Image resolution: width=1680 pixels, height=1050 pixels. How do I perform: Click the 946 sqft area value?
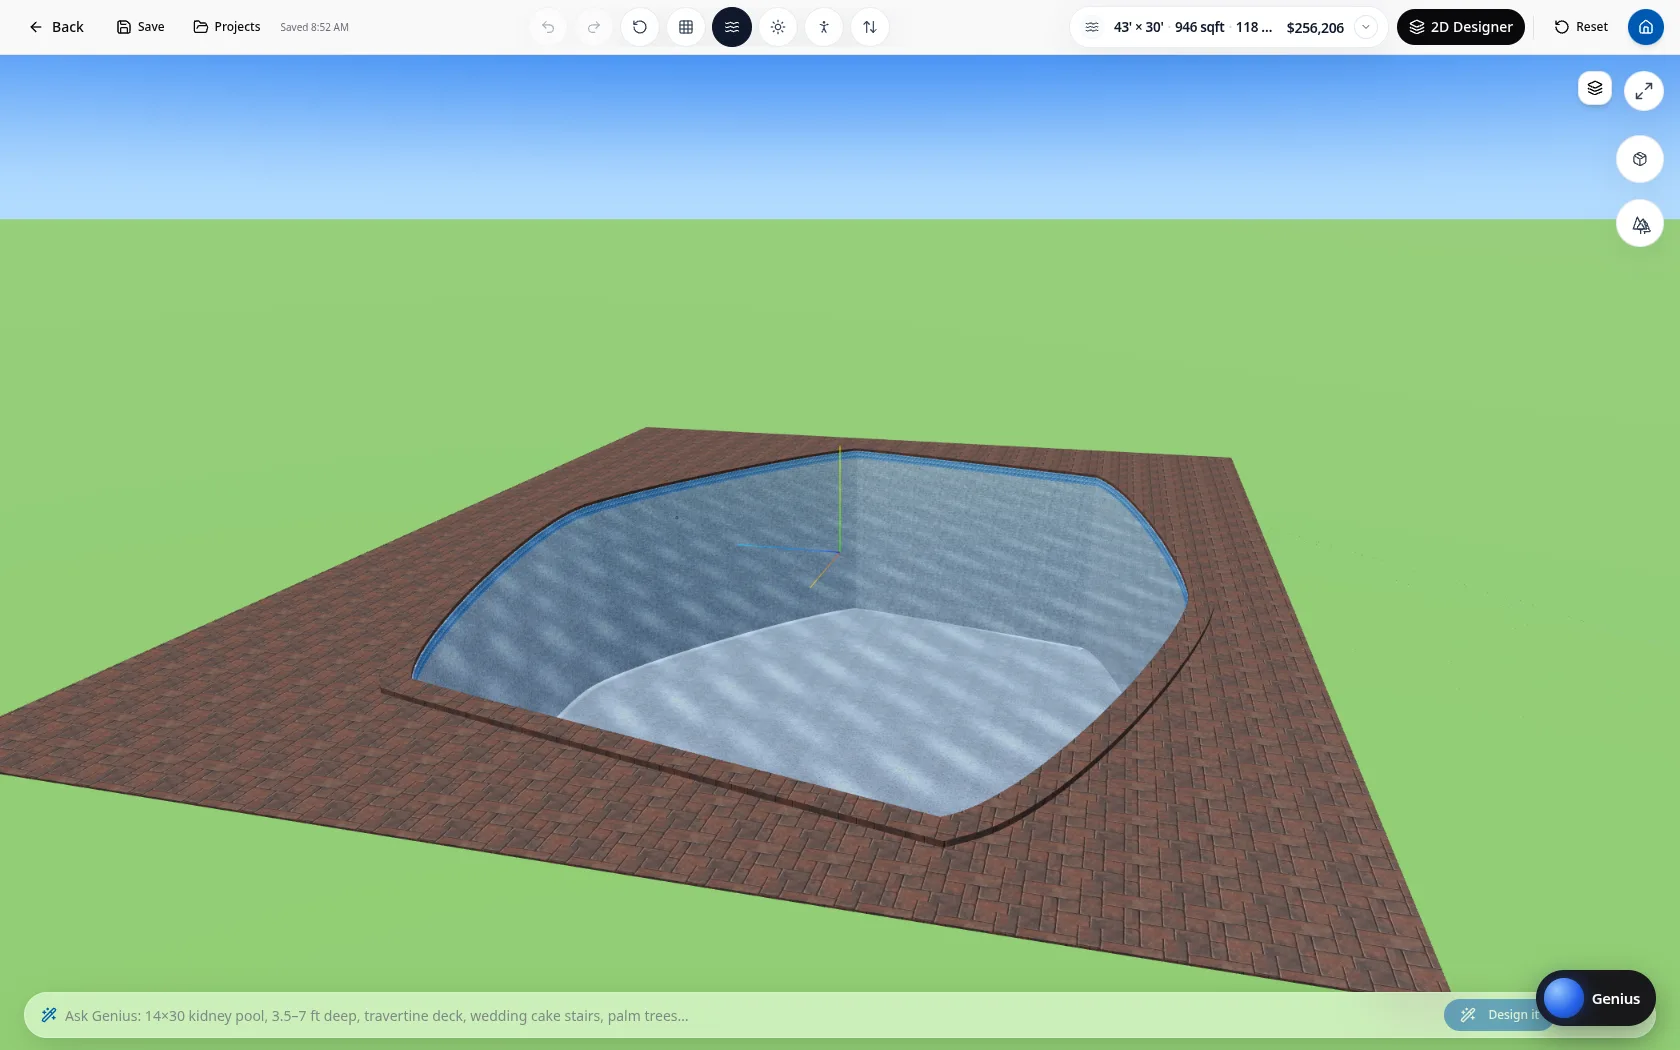coord(1199,27)
